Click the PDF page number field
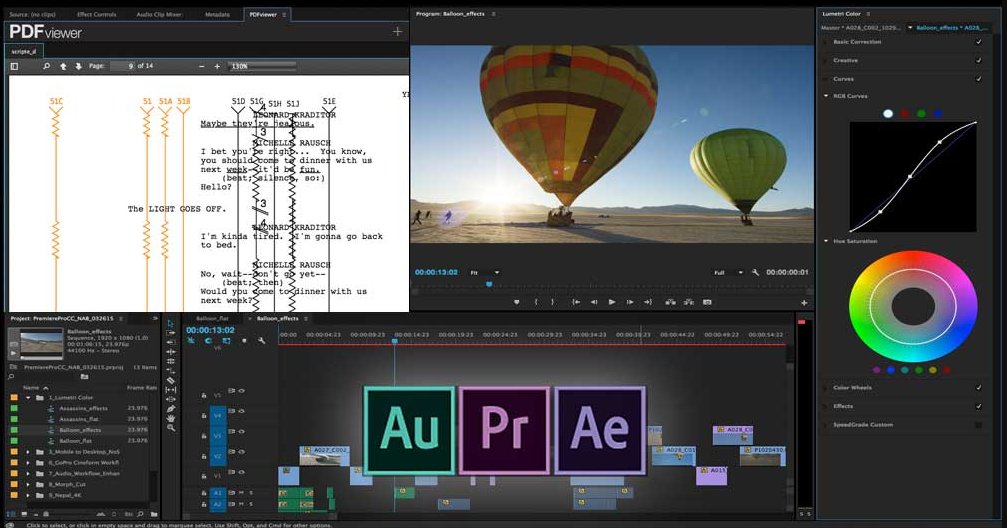 click(x=123, y=66)
